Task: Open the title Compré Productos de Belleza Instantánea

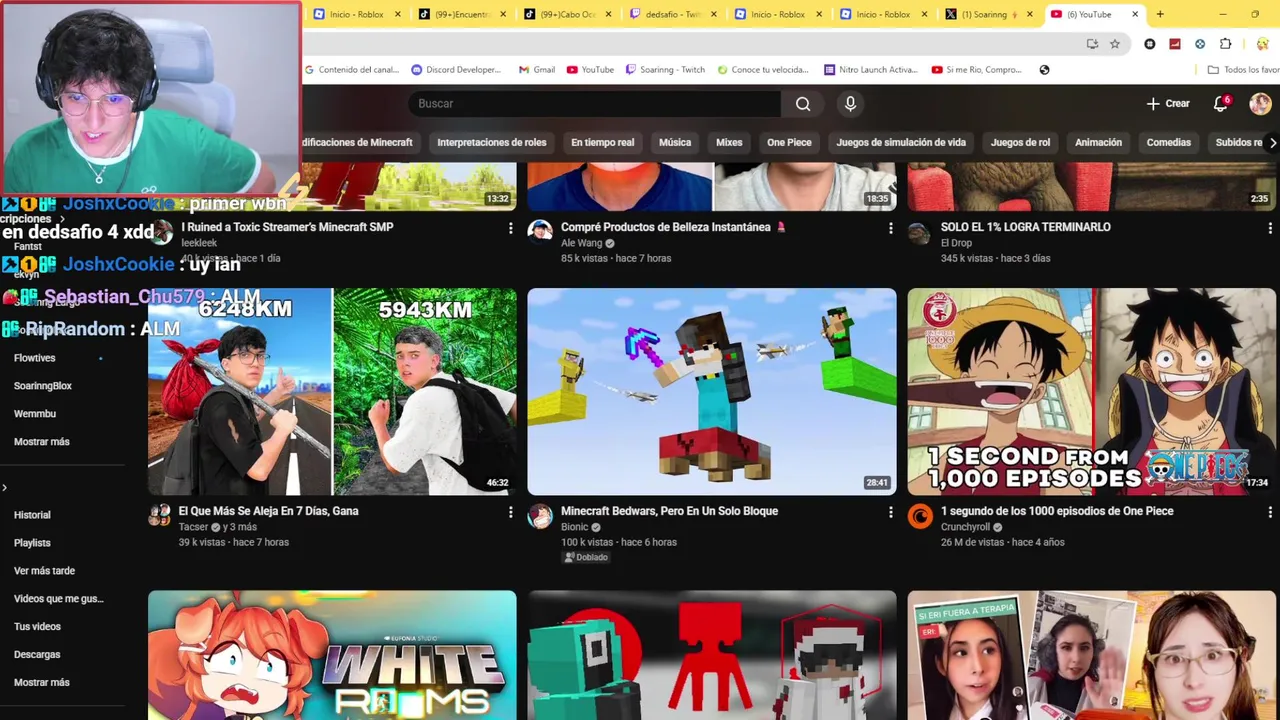Action: 674,227
